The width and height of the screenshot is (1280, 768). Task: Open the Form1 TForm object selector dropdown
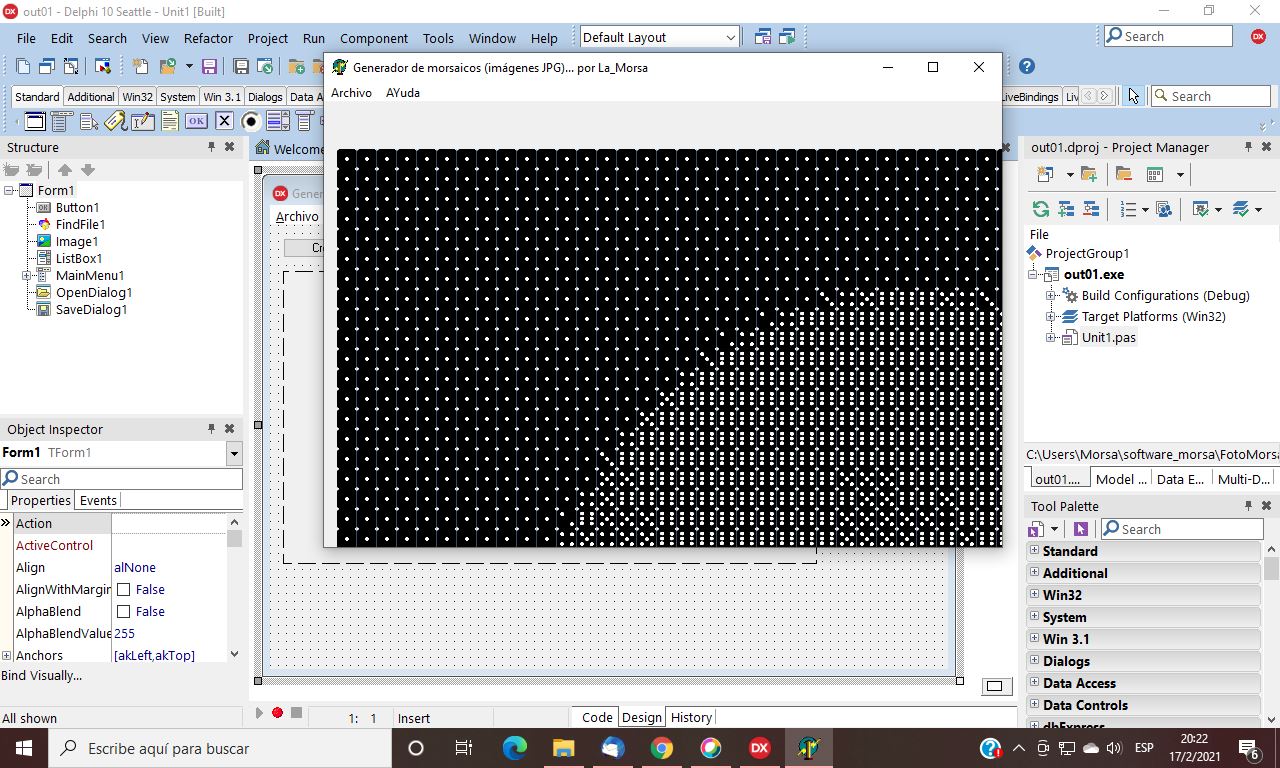click(234, 453)
